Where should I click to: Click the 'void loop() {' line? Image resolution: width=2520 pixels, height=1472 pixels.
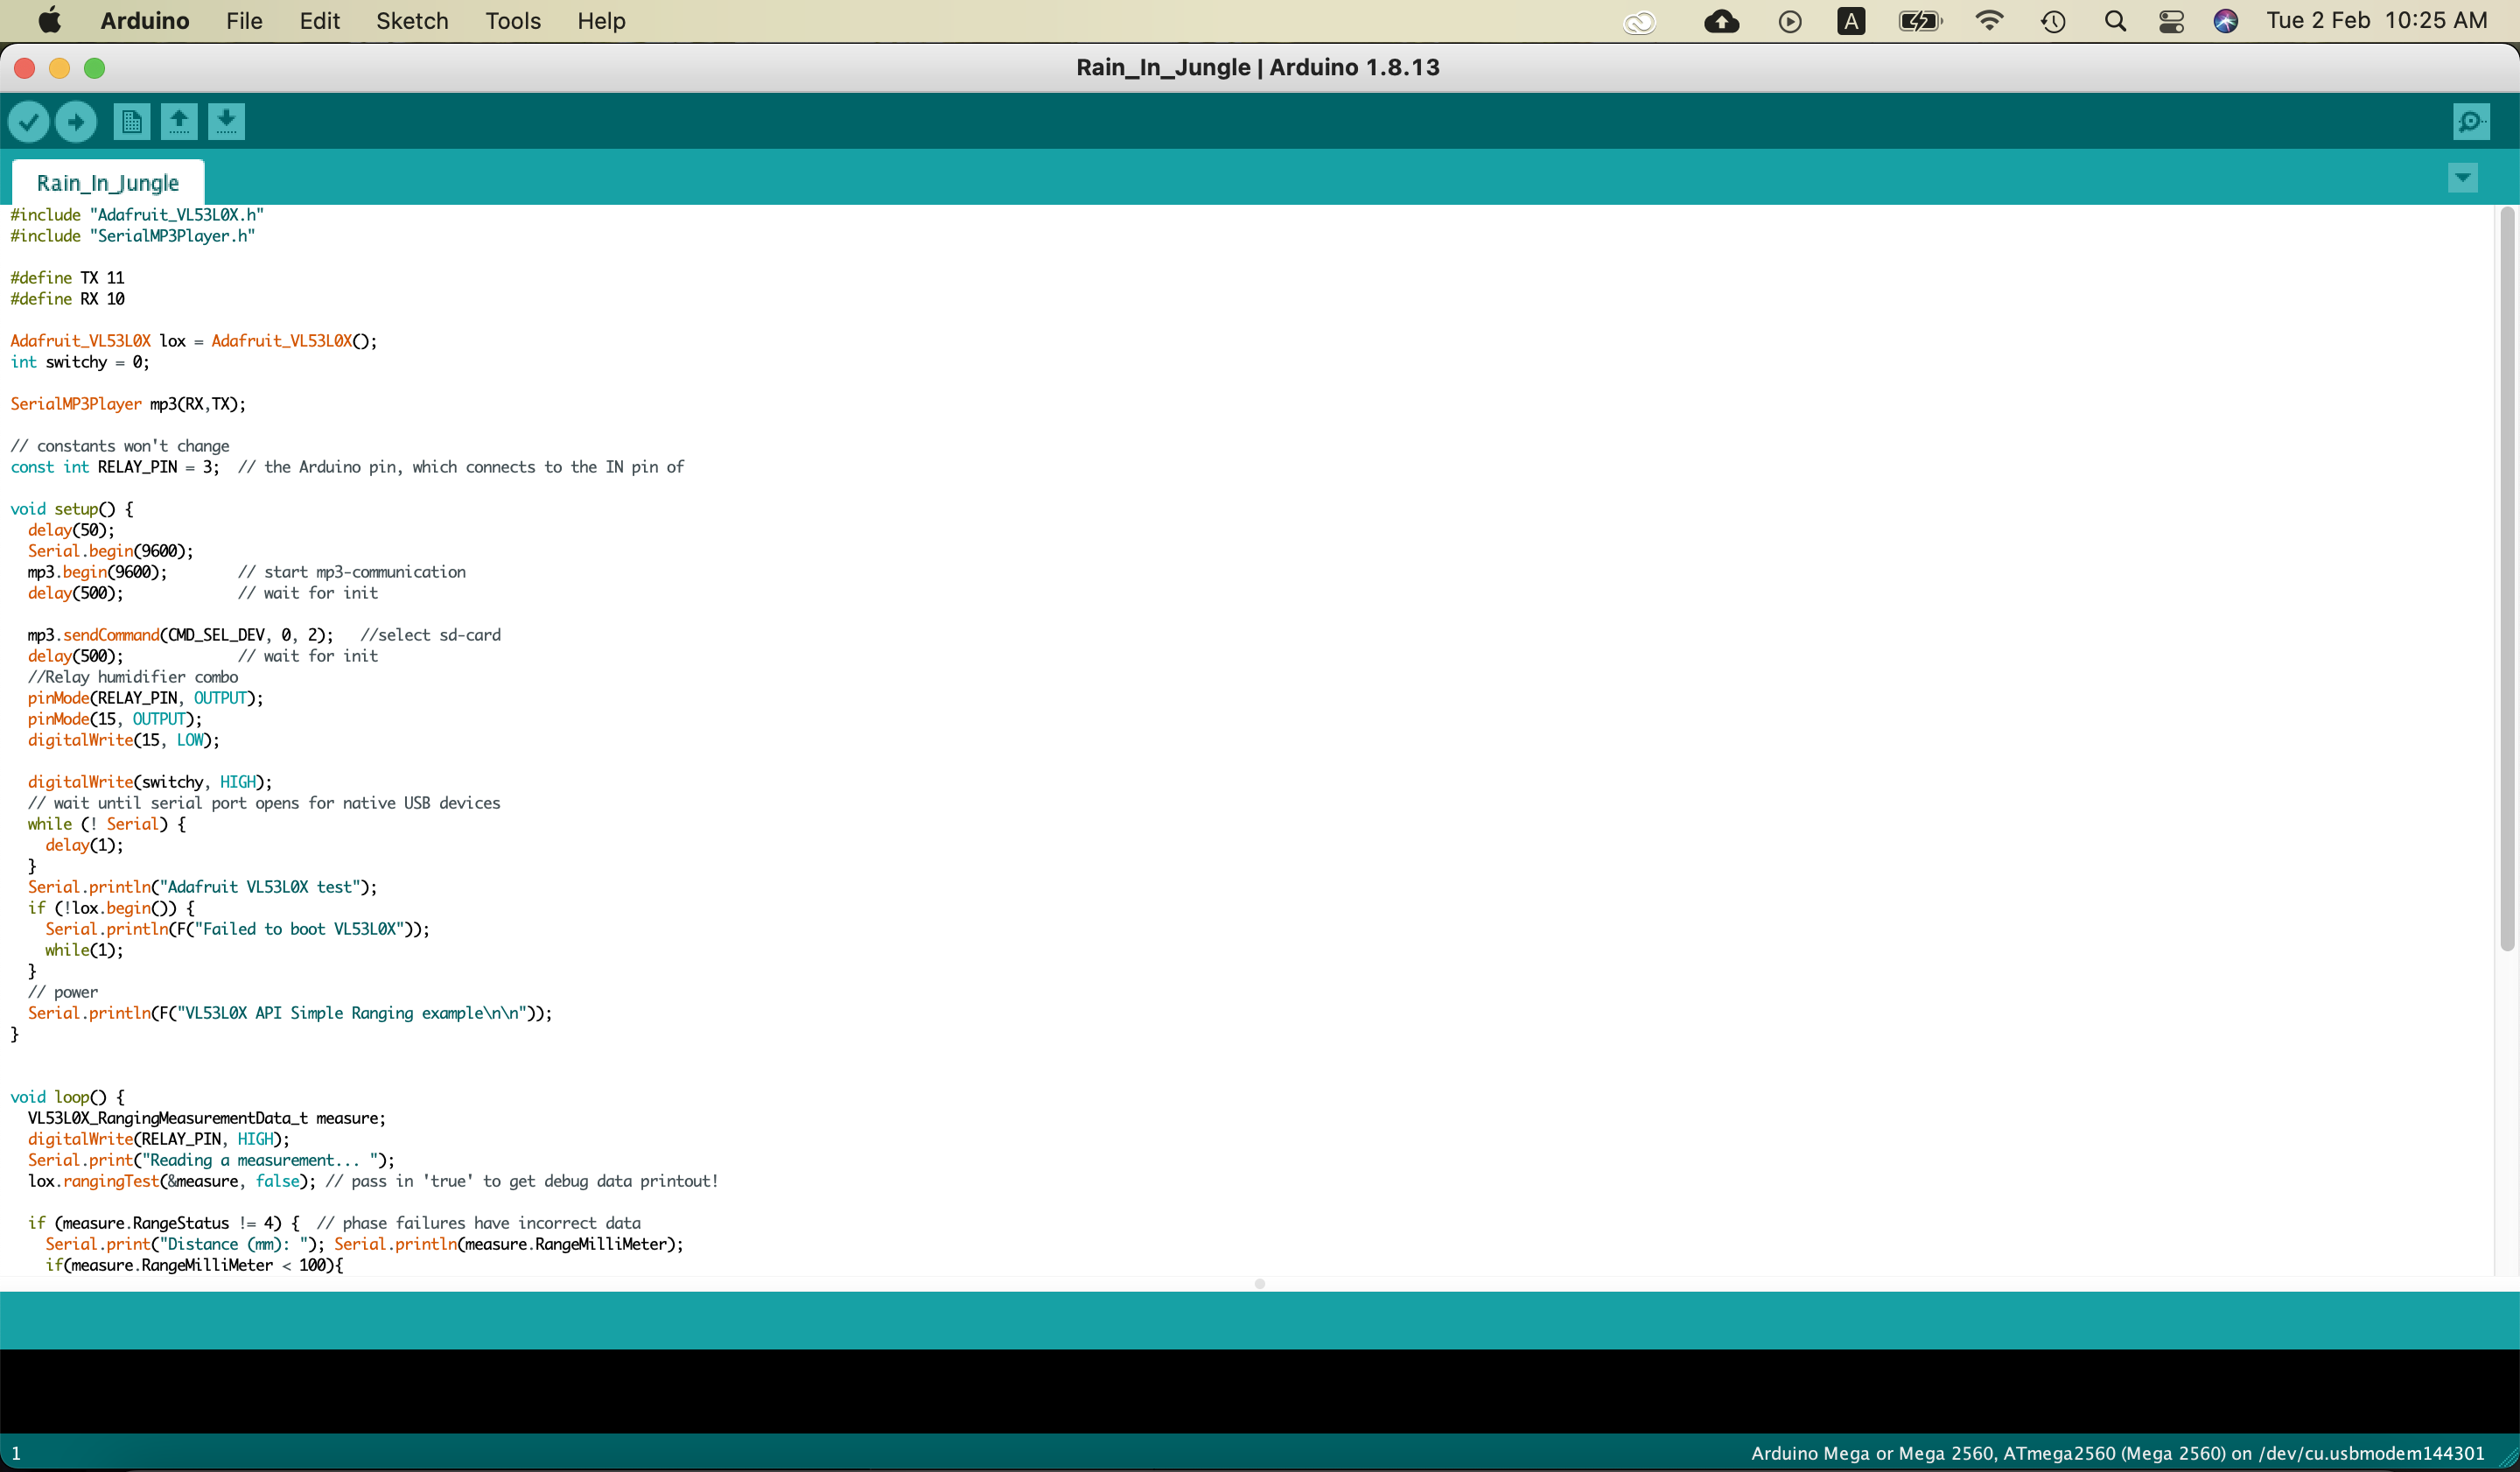tap(67, 1097)
